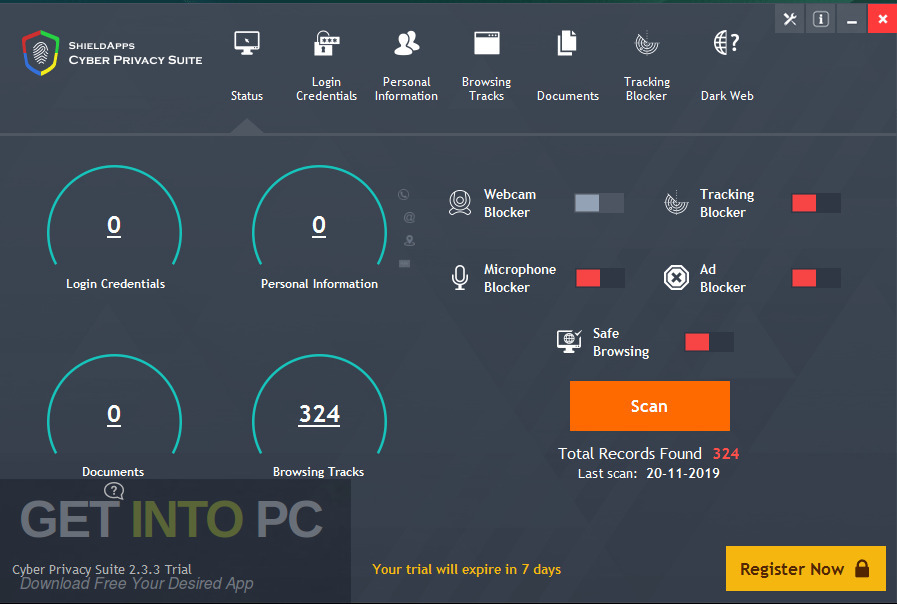897x604 pixels.
Task: Click the 'Microphone Blocker' label text
Action: pyautogui.click(x=519, y=278)
